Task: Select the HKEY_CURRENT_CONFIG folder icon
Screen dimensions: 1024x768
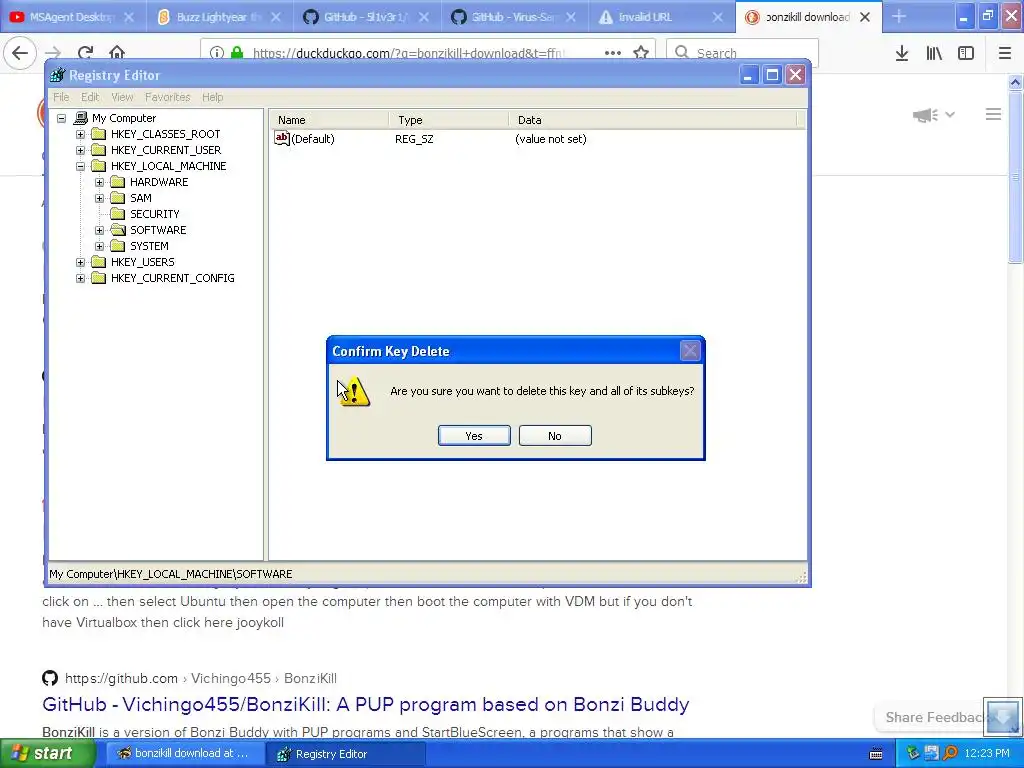Action: (99, 278)
